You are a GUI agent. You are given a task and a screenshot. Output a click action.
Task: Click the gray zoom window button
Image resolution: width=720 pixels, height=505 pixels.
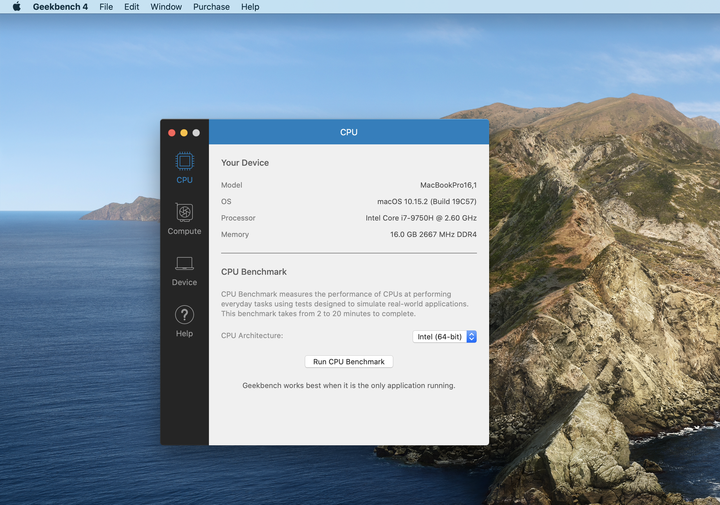point(196,133)
